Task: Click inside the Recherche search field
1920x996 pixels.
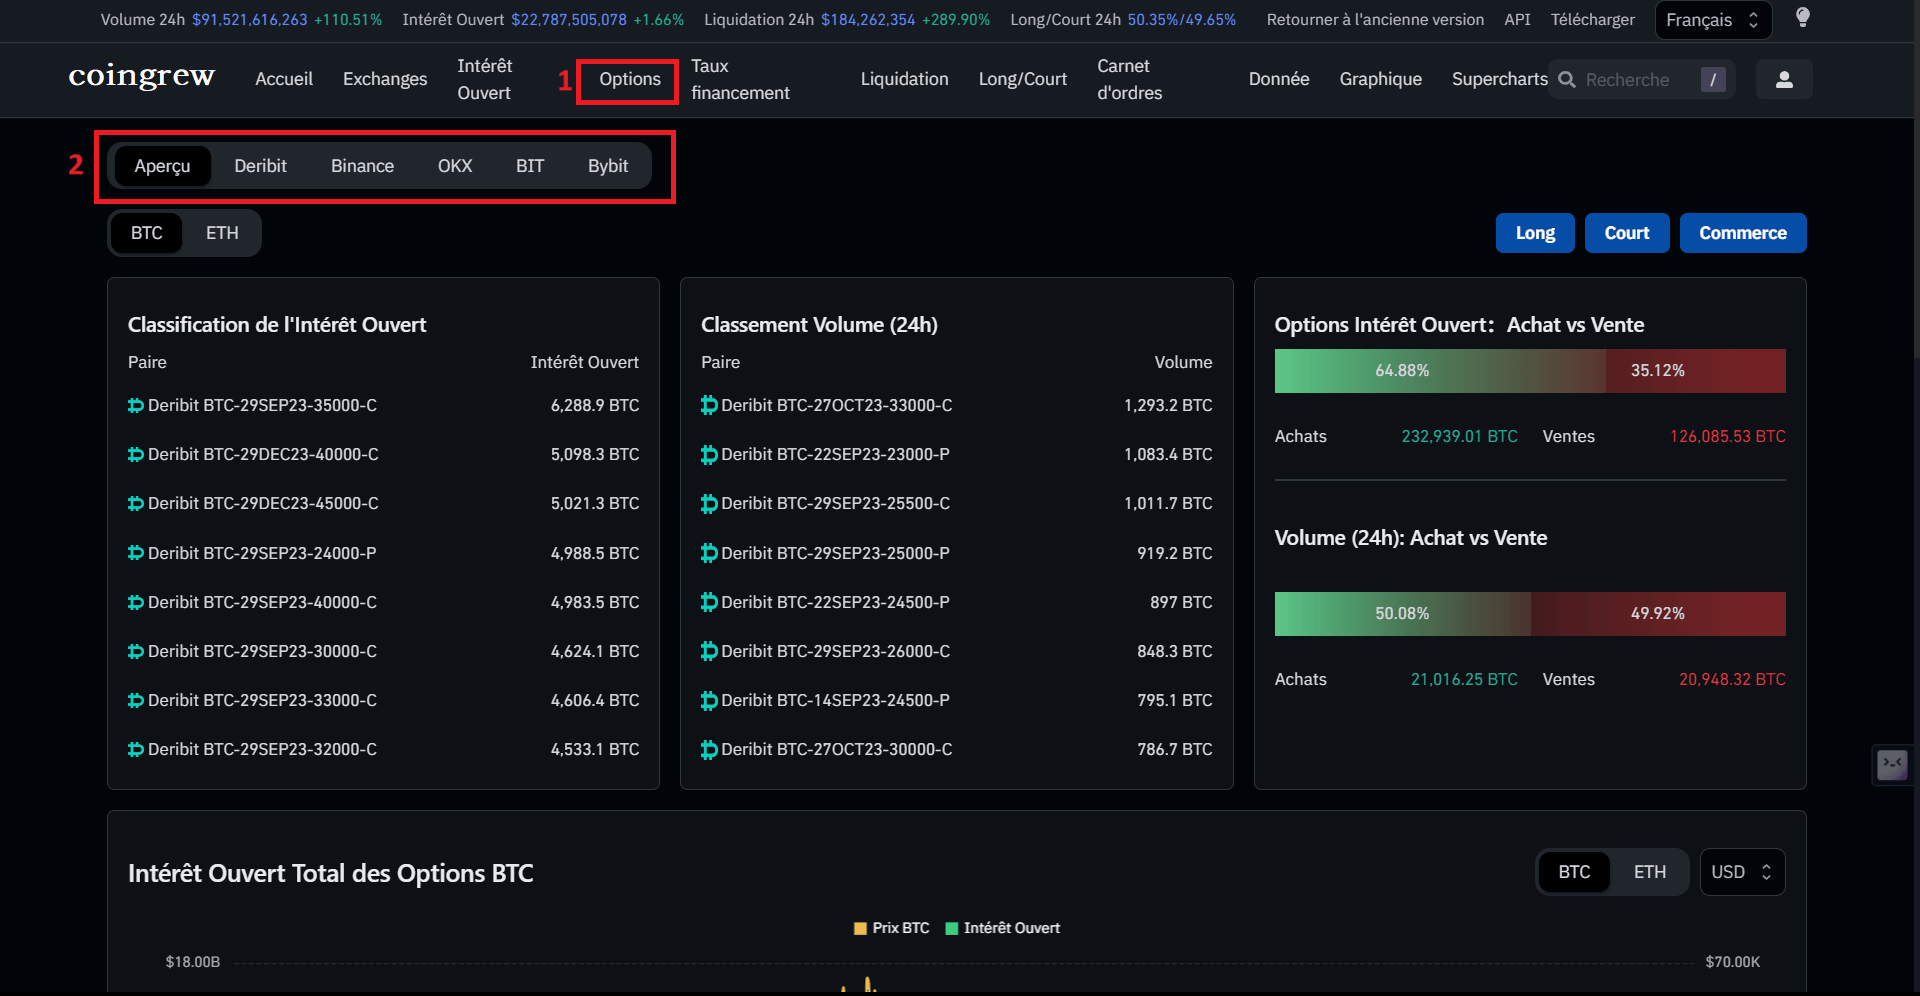Action: pyautogui.click(x=1630, y=79)
